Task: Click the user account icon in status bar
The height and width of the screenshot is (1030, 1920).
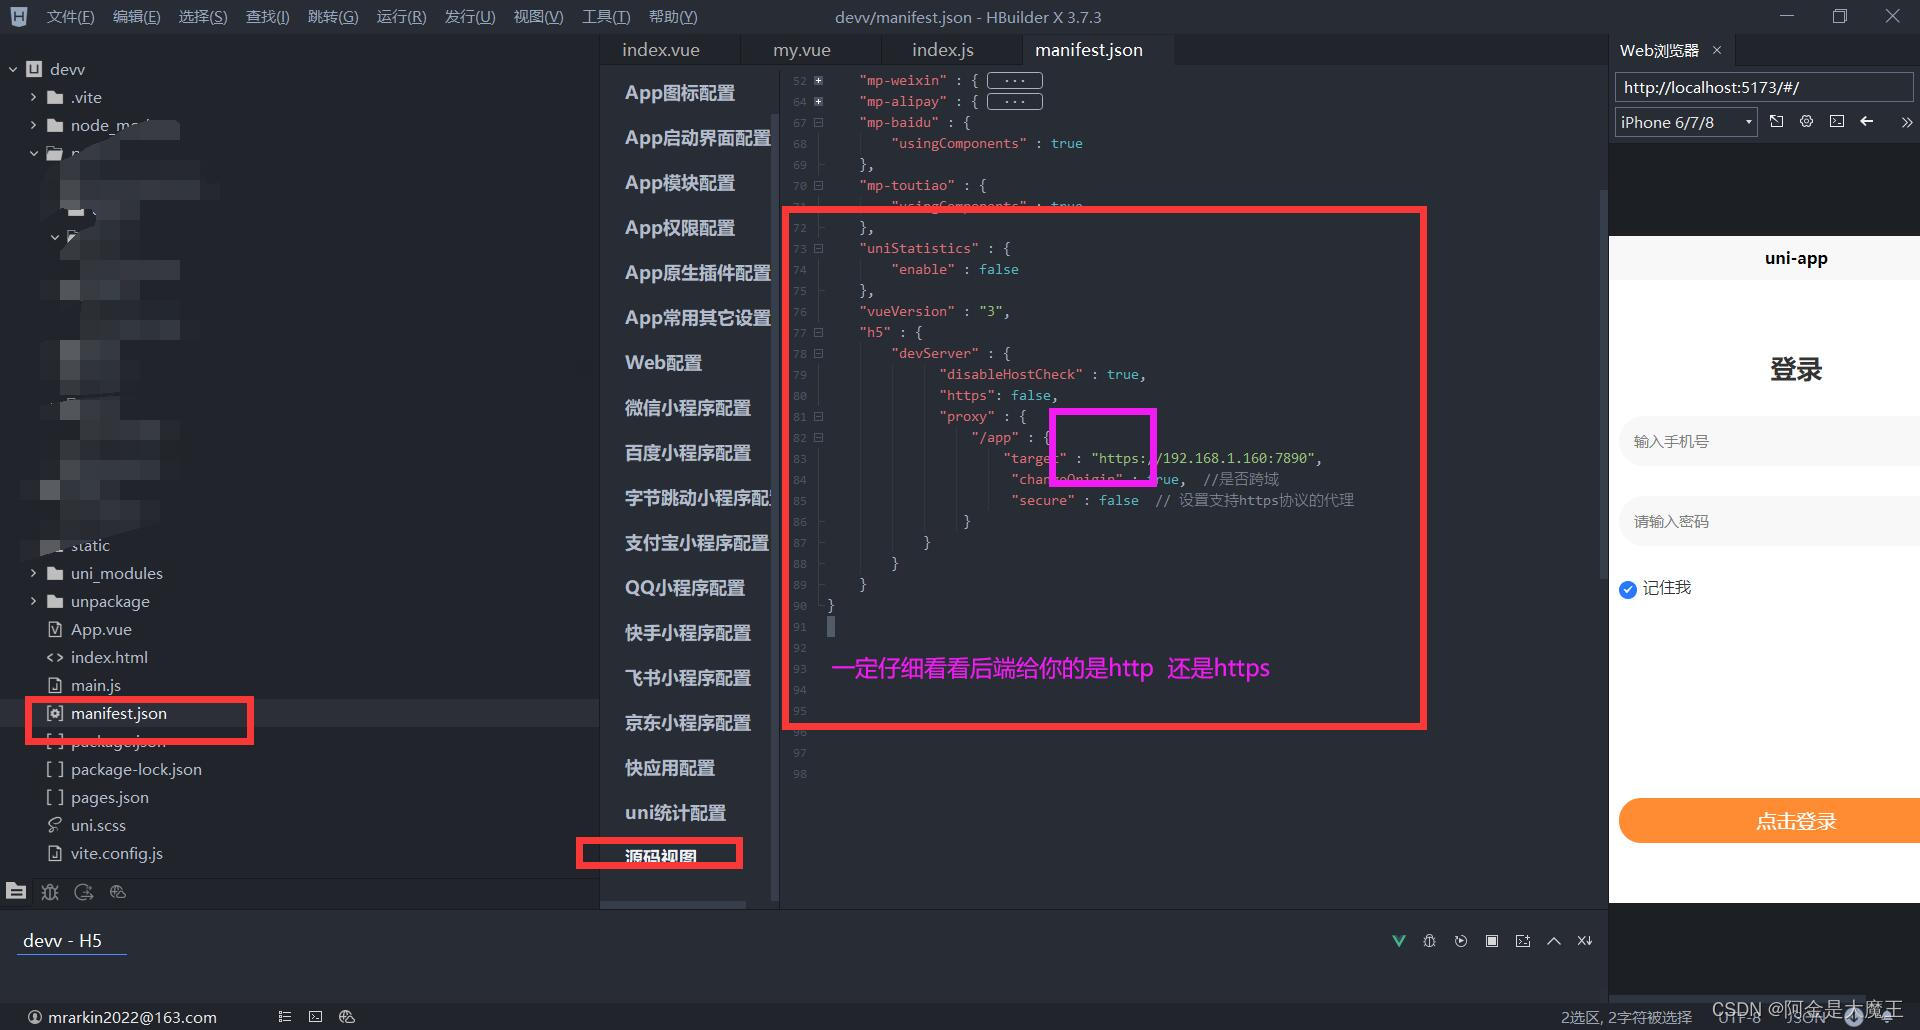Action: click(x=35, y=1017)
